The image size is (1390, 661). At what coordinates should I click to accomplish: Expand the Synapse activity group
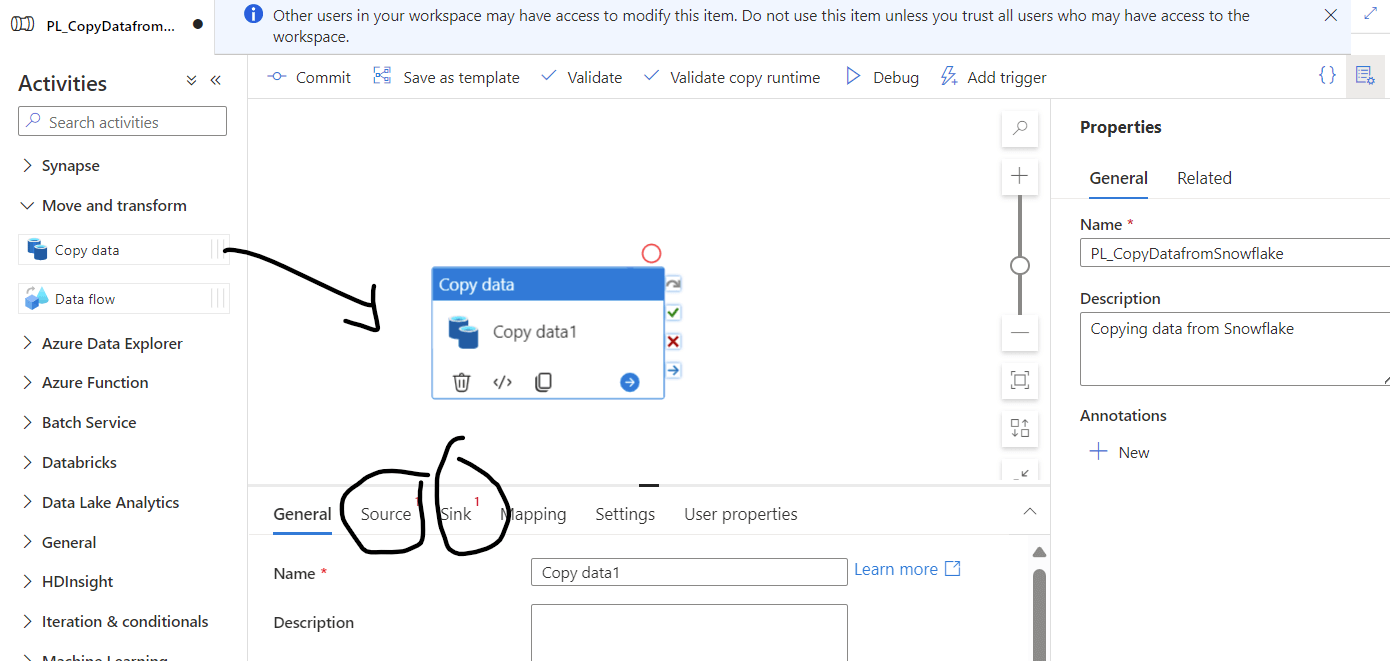(61, 166)
